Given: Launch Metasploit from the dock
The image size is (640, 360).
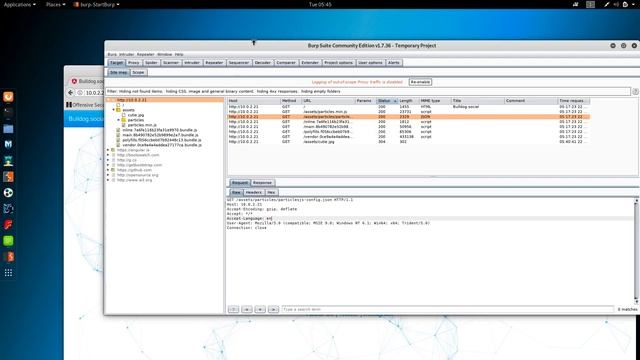Looking at the screenshot, I should pyautogui.click(x=8, y=144).
